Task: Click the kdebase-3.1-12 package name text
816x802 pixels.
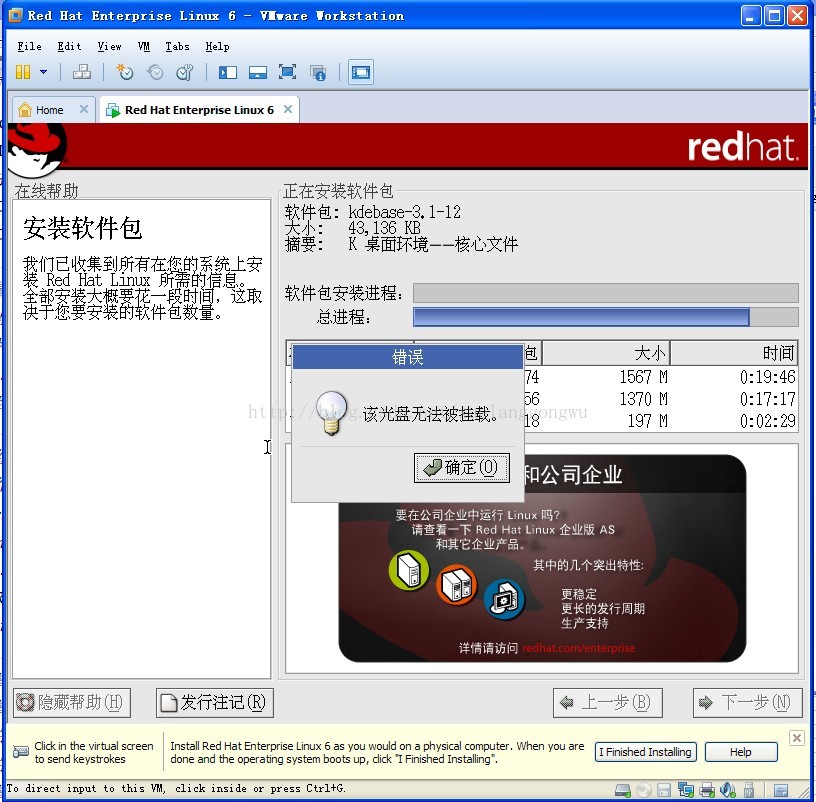Action: 404,212
